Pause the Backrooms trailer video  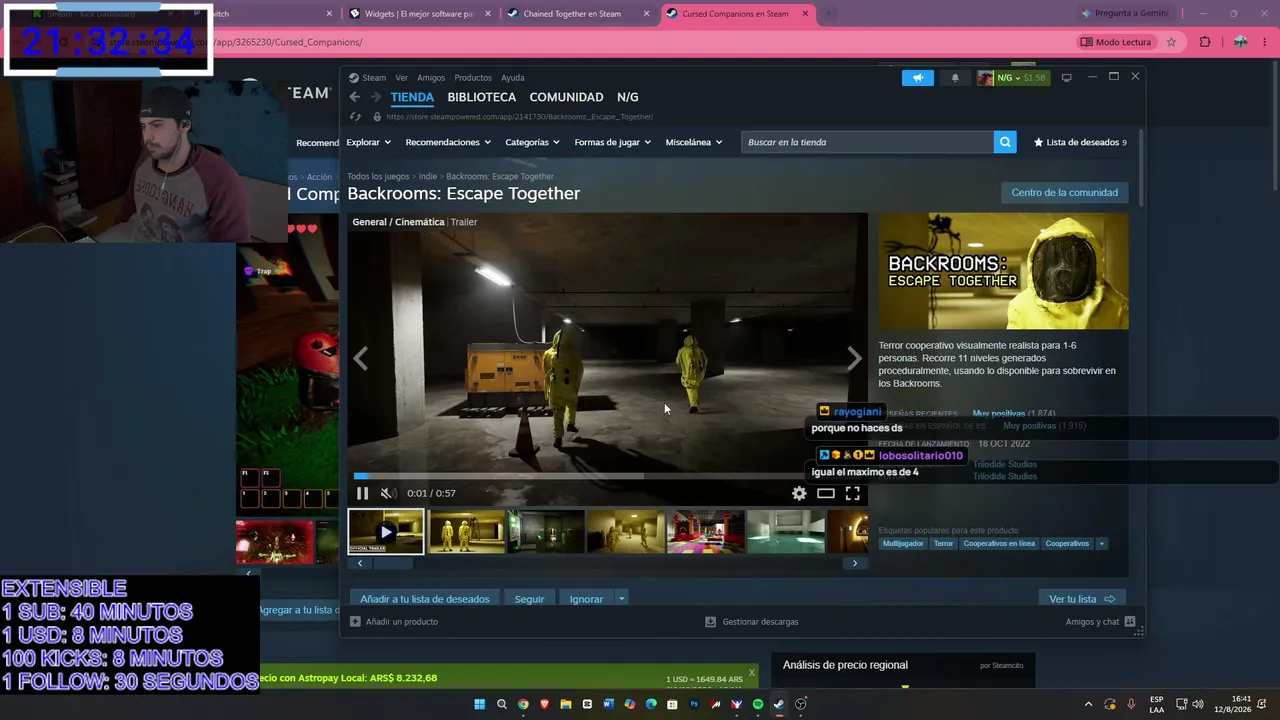point(362,493)
